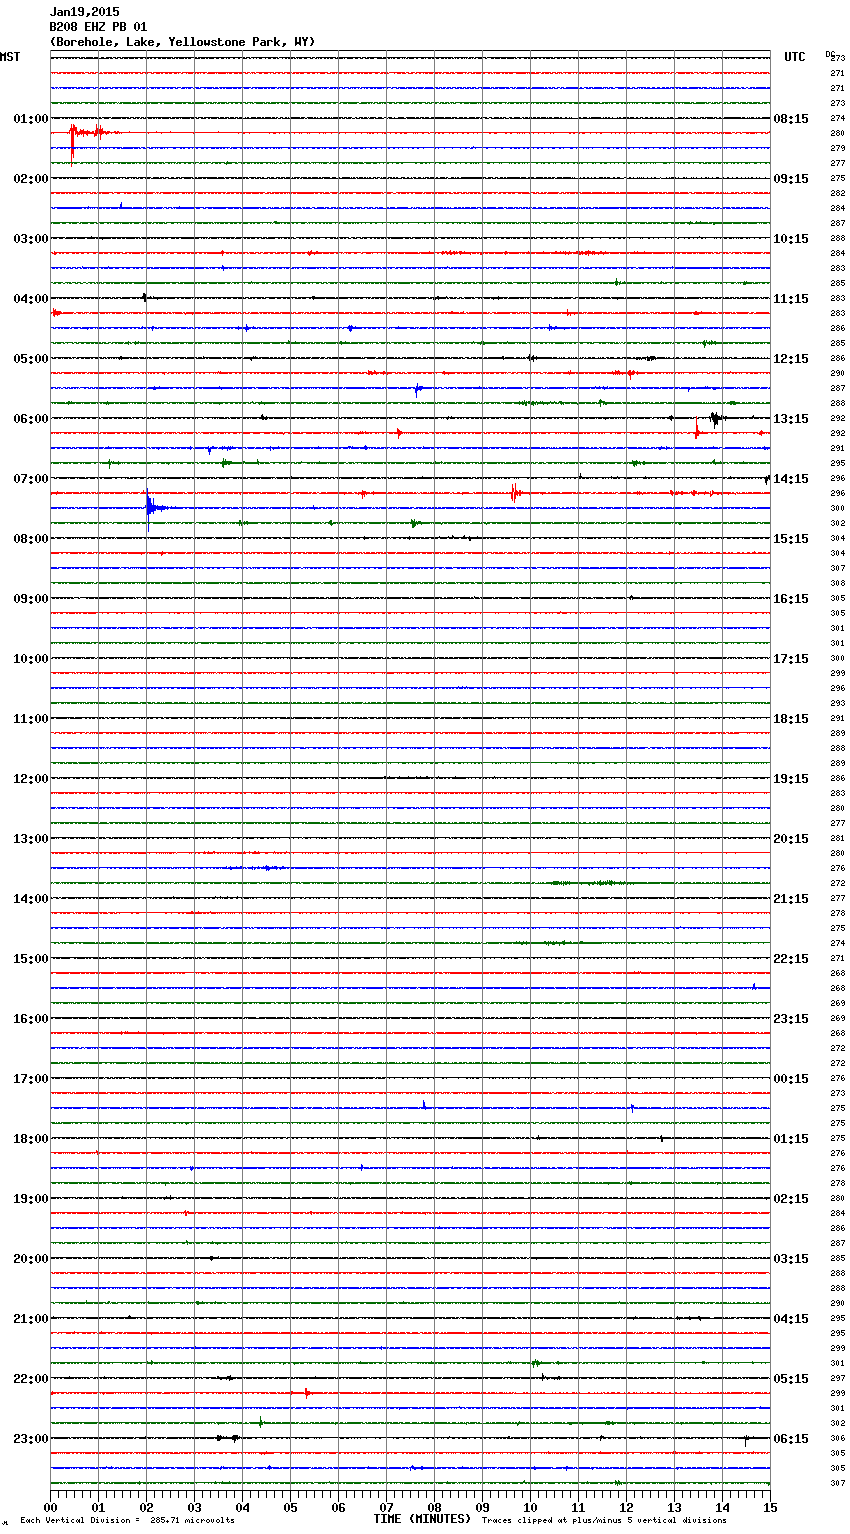The height and width of the screenshot is (1534, 850).
Task: Click the 04:15 UTC time label
Action: 791,1319
